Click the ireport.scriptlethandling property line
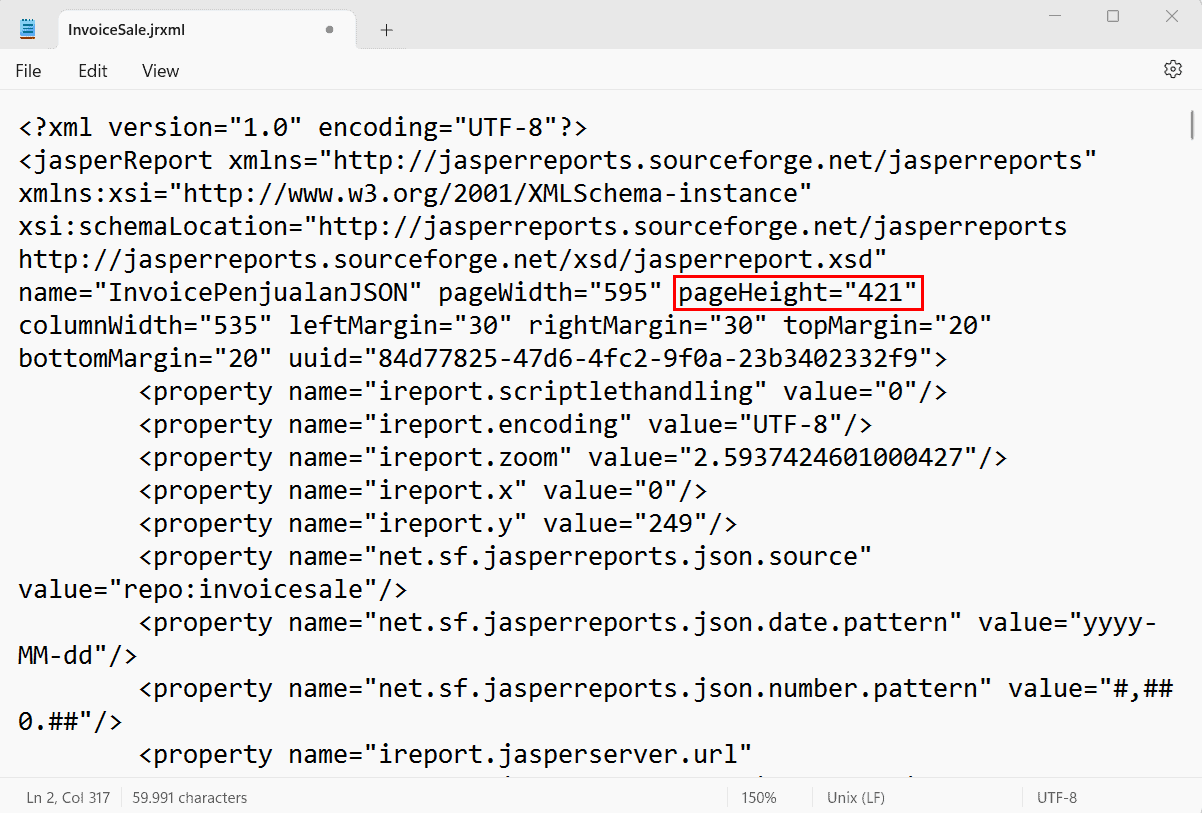The image size is (1202, 813). [x=543, y=392]
